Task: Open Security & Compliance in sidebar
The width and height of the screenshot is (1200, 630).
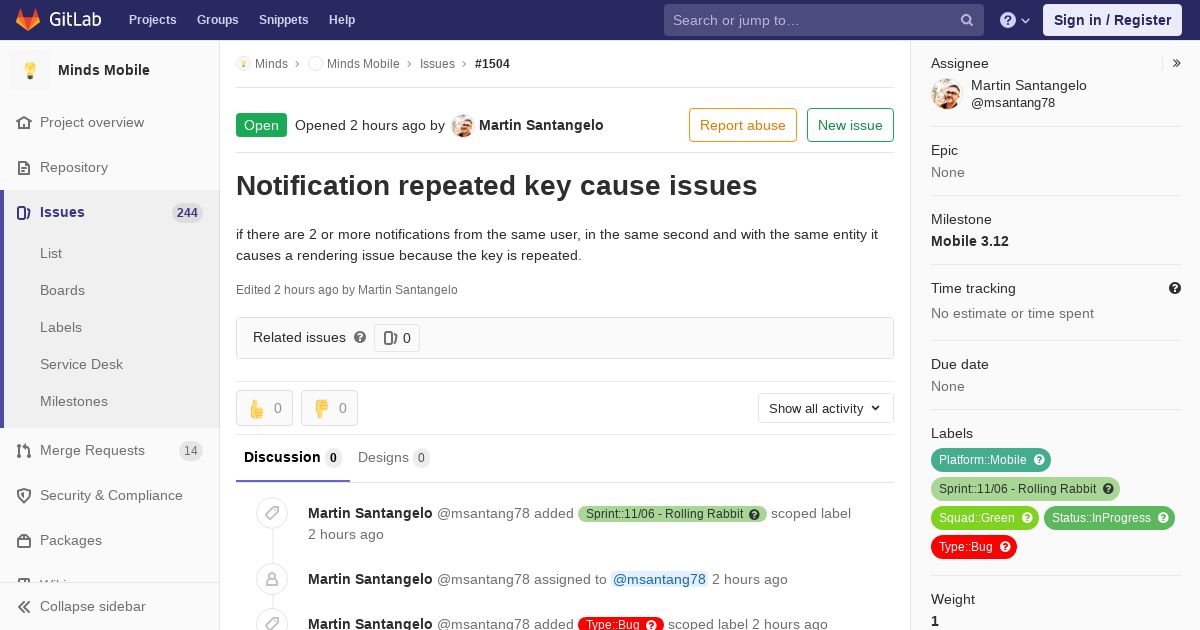Action: [x=110, y=495]
